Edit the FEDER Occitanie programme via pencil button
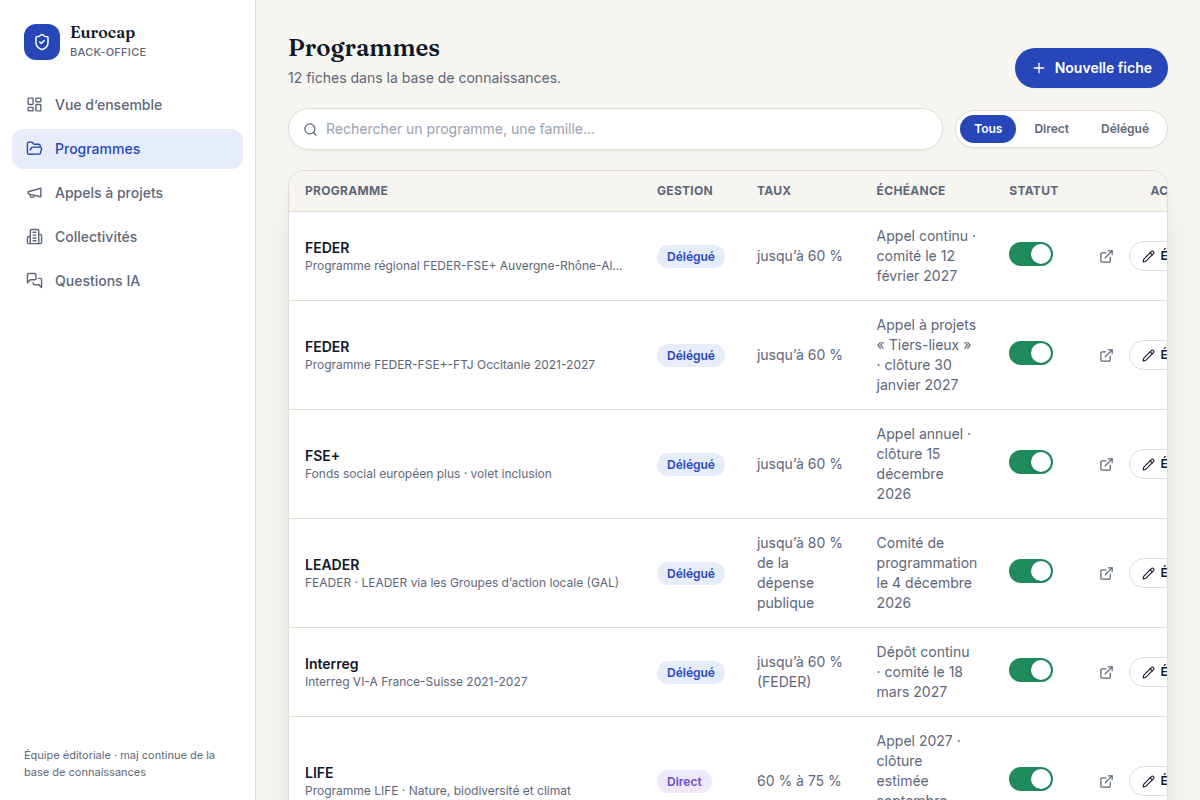 point(1149,355)
